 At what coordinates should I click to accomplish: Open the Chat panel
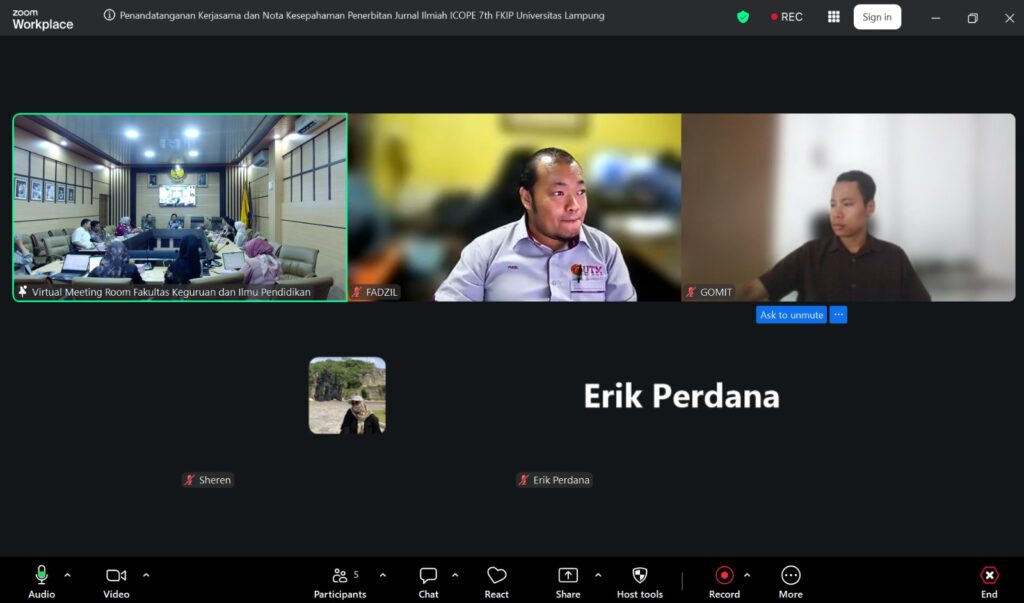428,581
